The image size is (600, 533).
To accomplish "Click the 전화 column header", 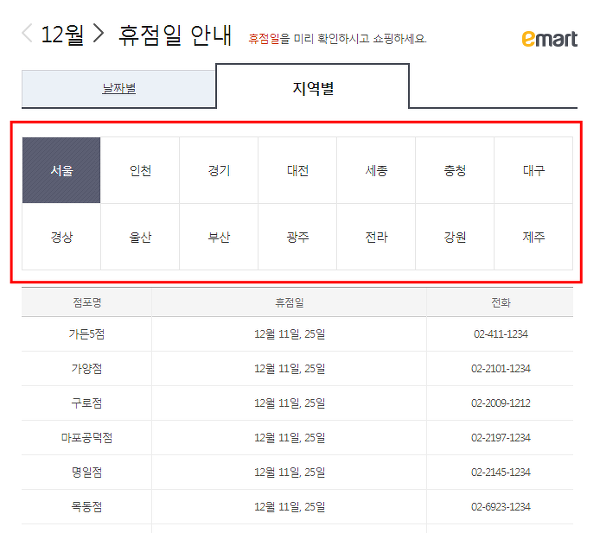I will tap(501, 303).
